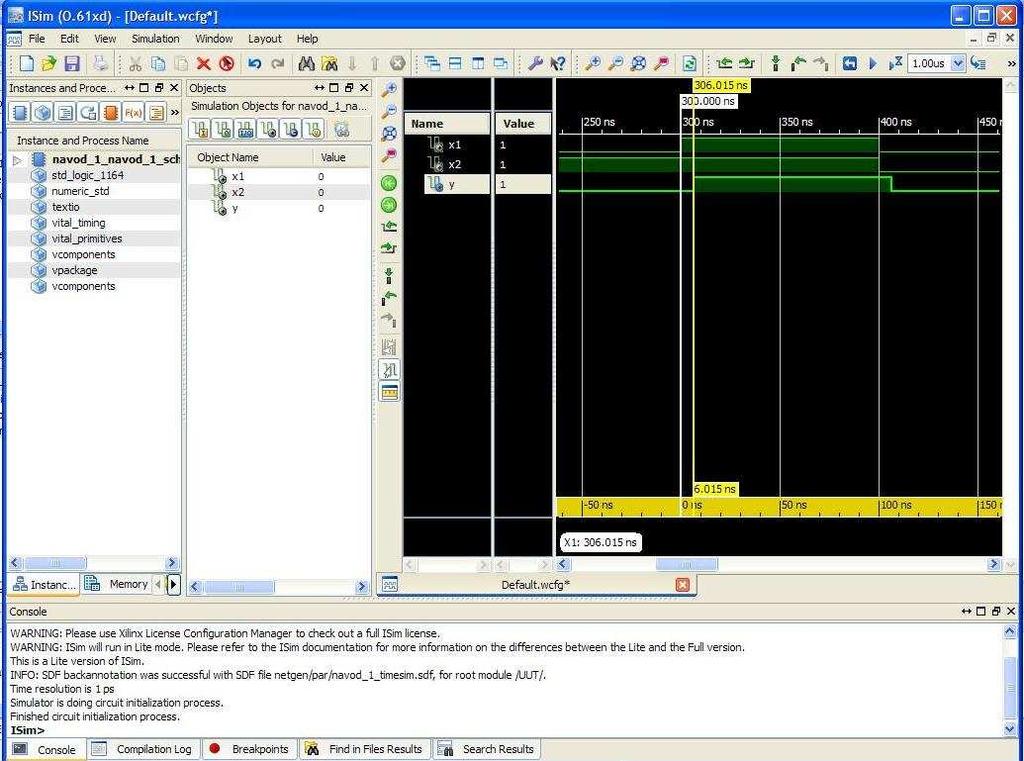Click the swap cursors icon in side toolbar
This screenshot has height=761, width=1024.
(x=389, y=347)
